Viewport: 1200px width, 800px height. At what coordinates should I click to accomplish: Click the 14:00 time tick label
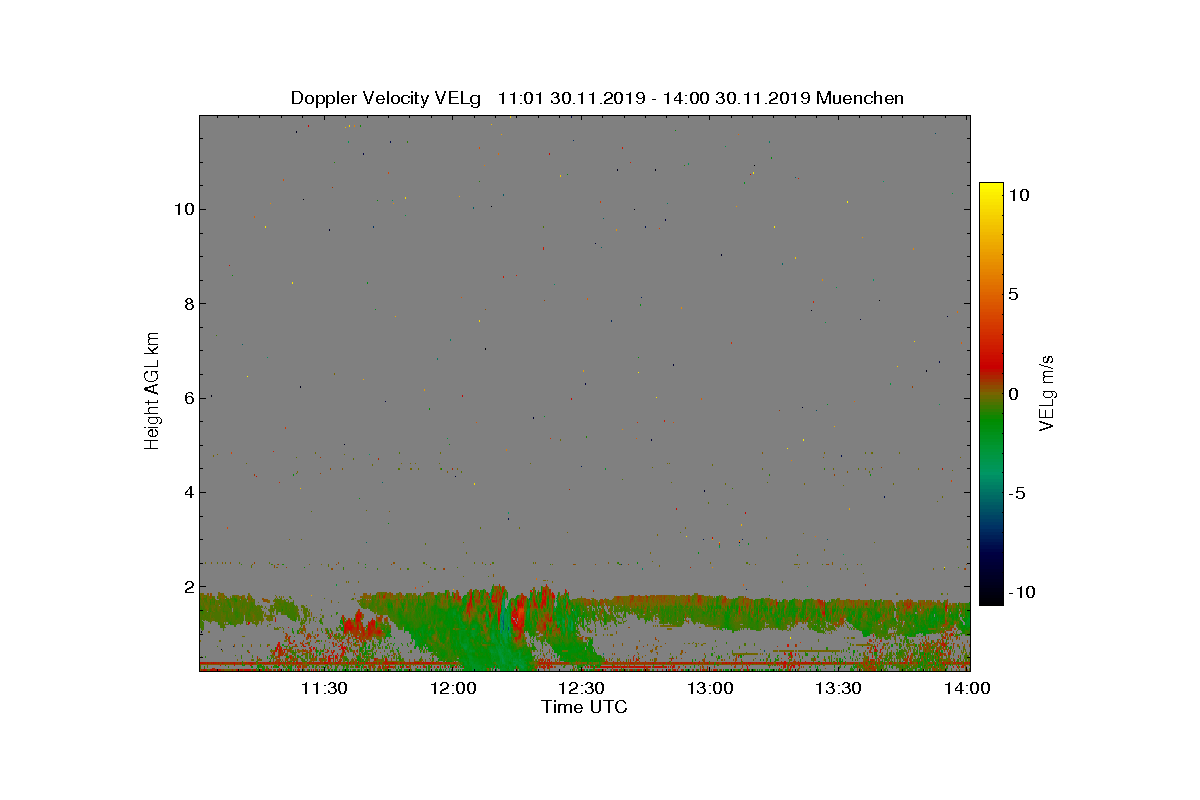[968, 688]
